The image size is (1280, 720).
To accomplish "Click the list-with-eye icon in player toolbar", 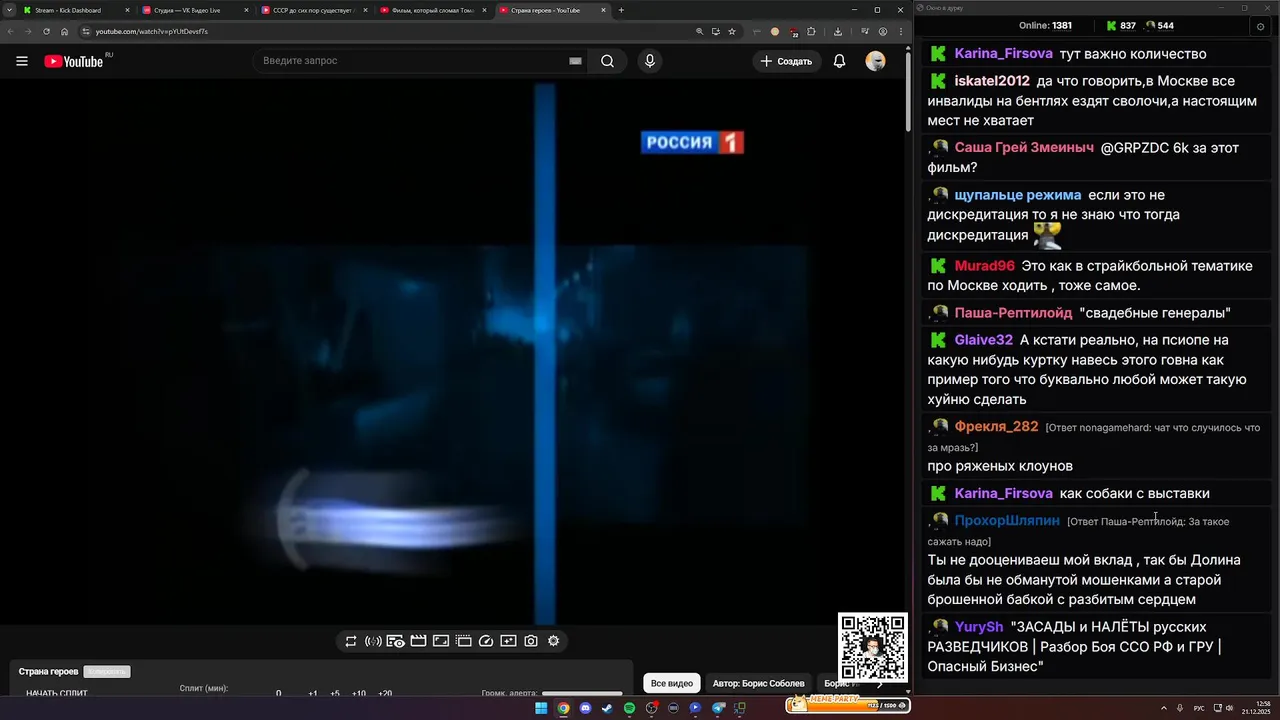I will 396,641.
